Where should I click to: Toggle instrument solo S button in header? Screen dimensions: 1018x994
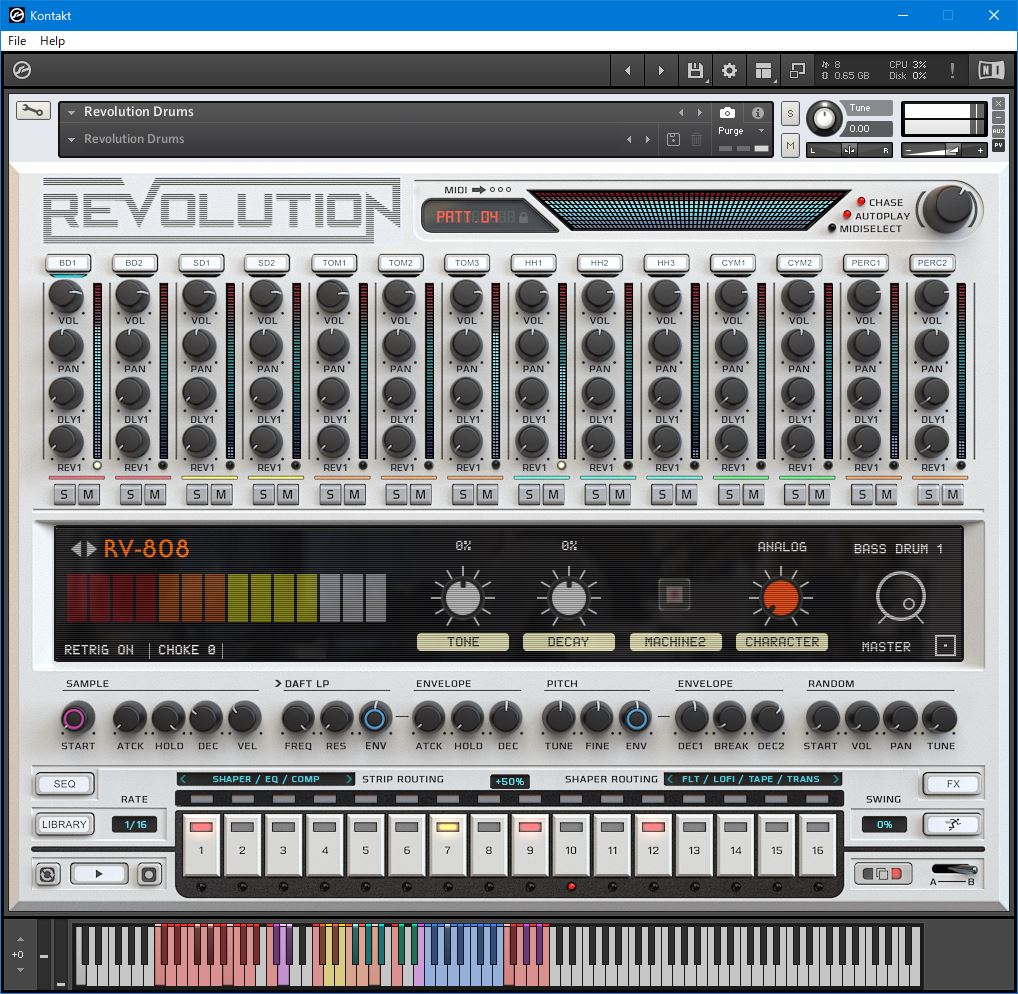point(790,113)
